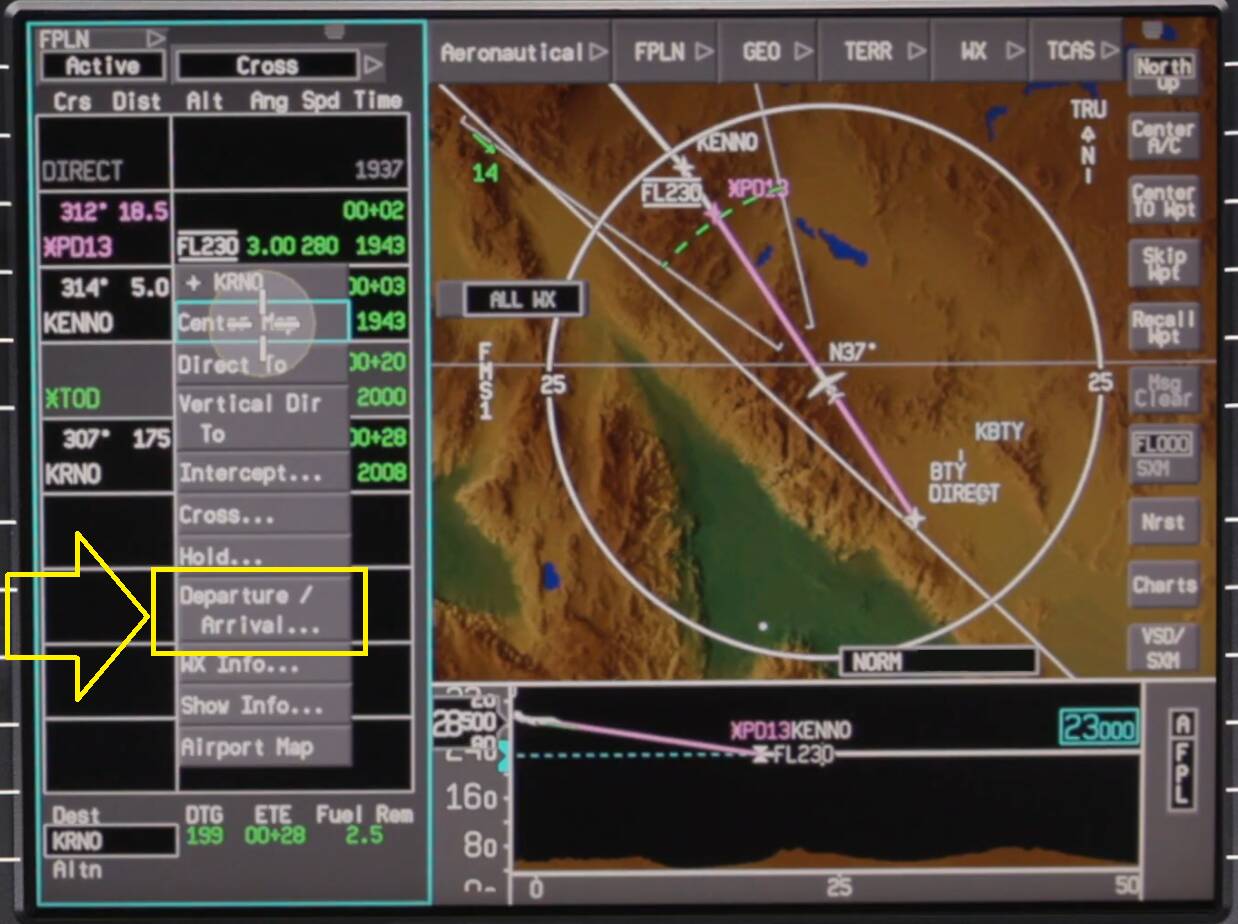The image size is (1238, 924).
Task: Click the FMS1 source label on map
Action: pos(485,381)
